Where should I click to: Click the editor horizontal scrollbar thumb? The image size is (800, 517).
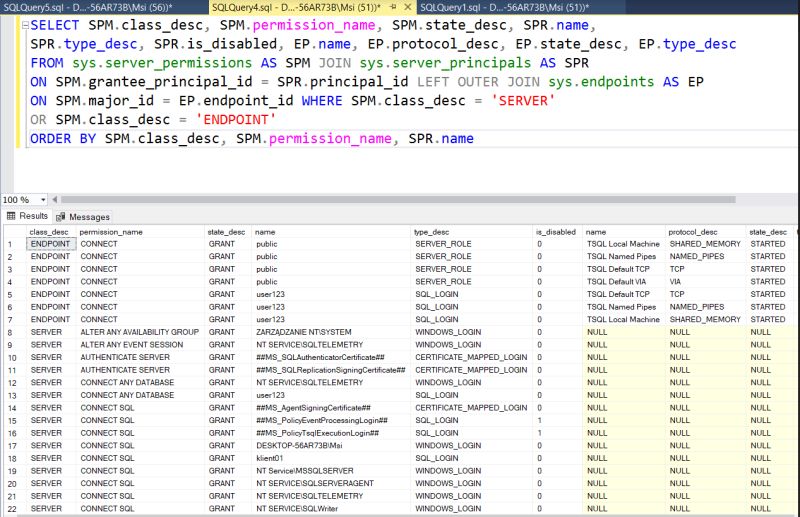pyautogui.click(x=398, y=200)
